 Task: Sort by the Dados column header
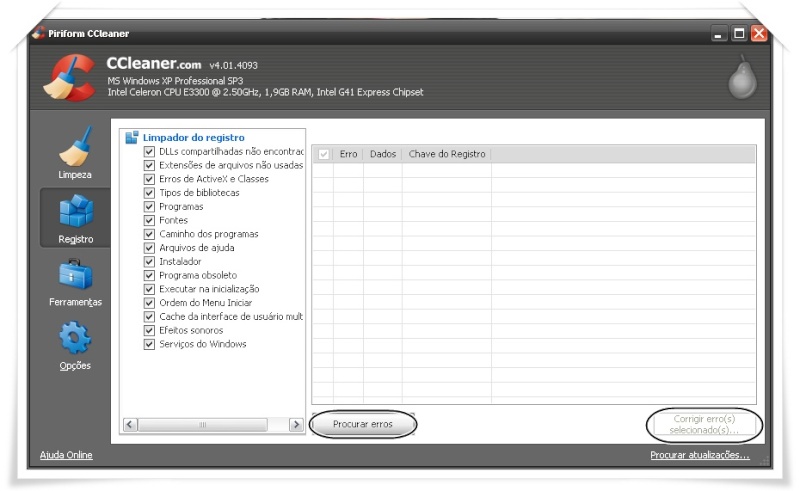383,154
